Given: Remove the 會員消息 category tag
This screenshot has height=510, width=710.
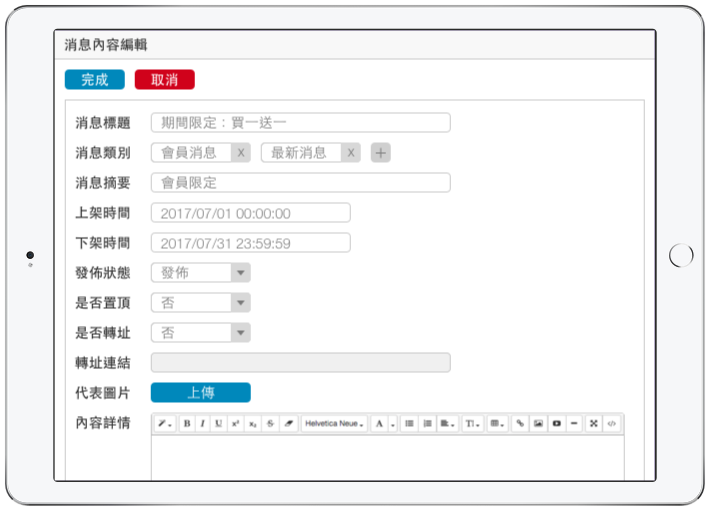Looking at the screenshot, I should tap(241, 153).
